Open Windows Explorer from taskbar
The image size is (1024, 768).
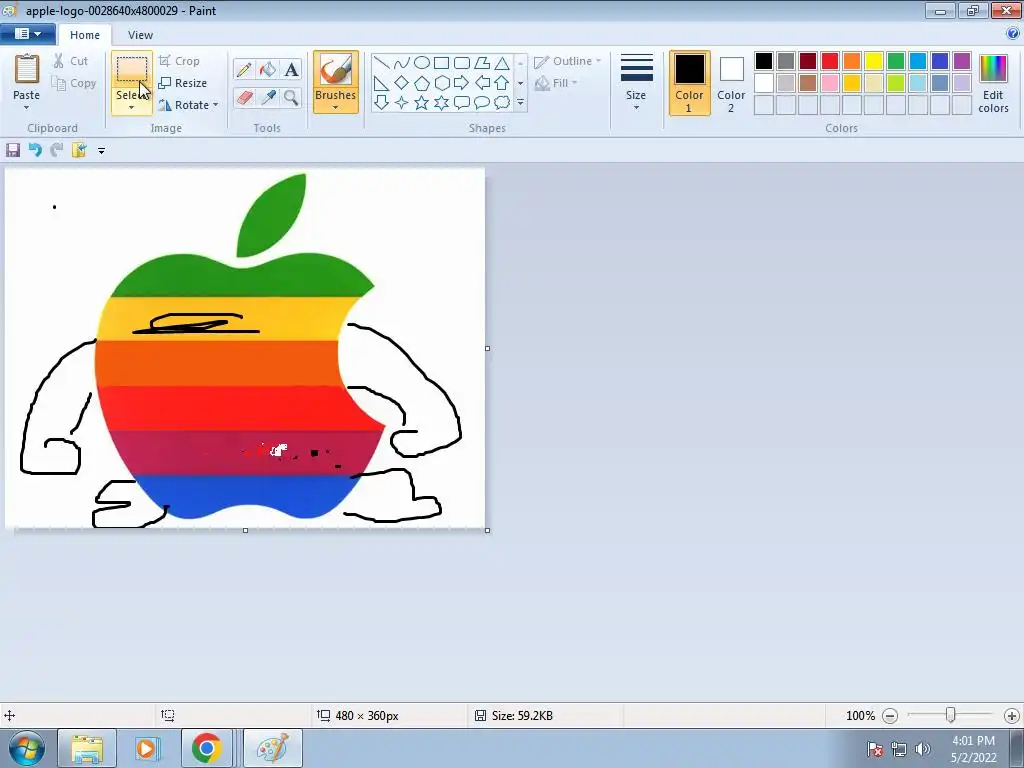87,748
